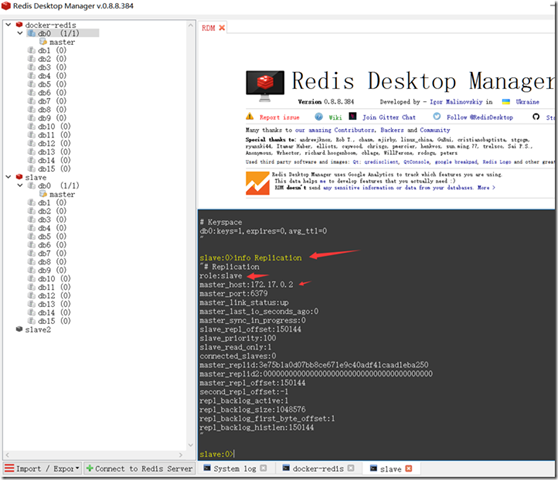
Task: Click the More > analytics link
Action: coord(486,188)
